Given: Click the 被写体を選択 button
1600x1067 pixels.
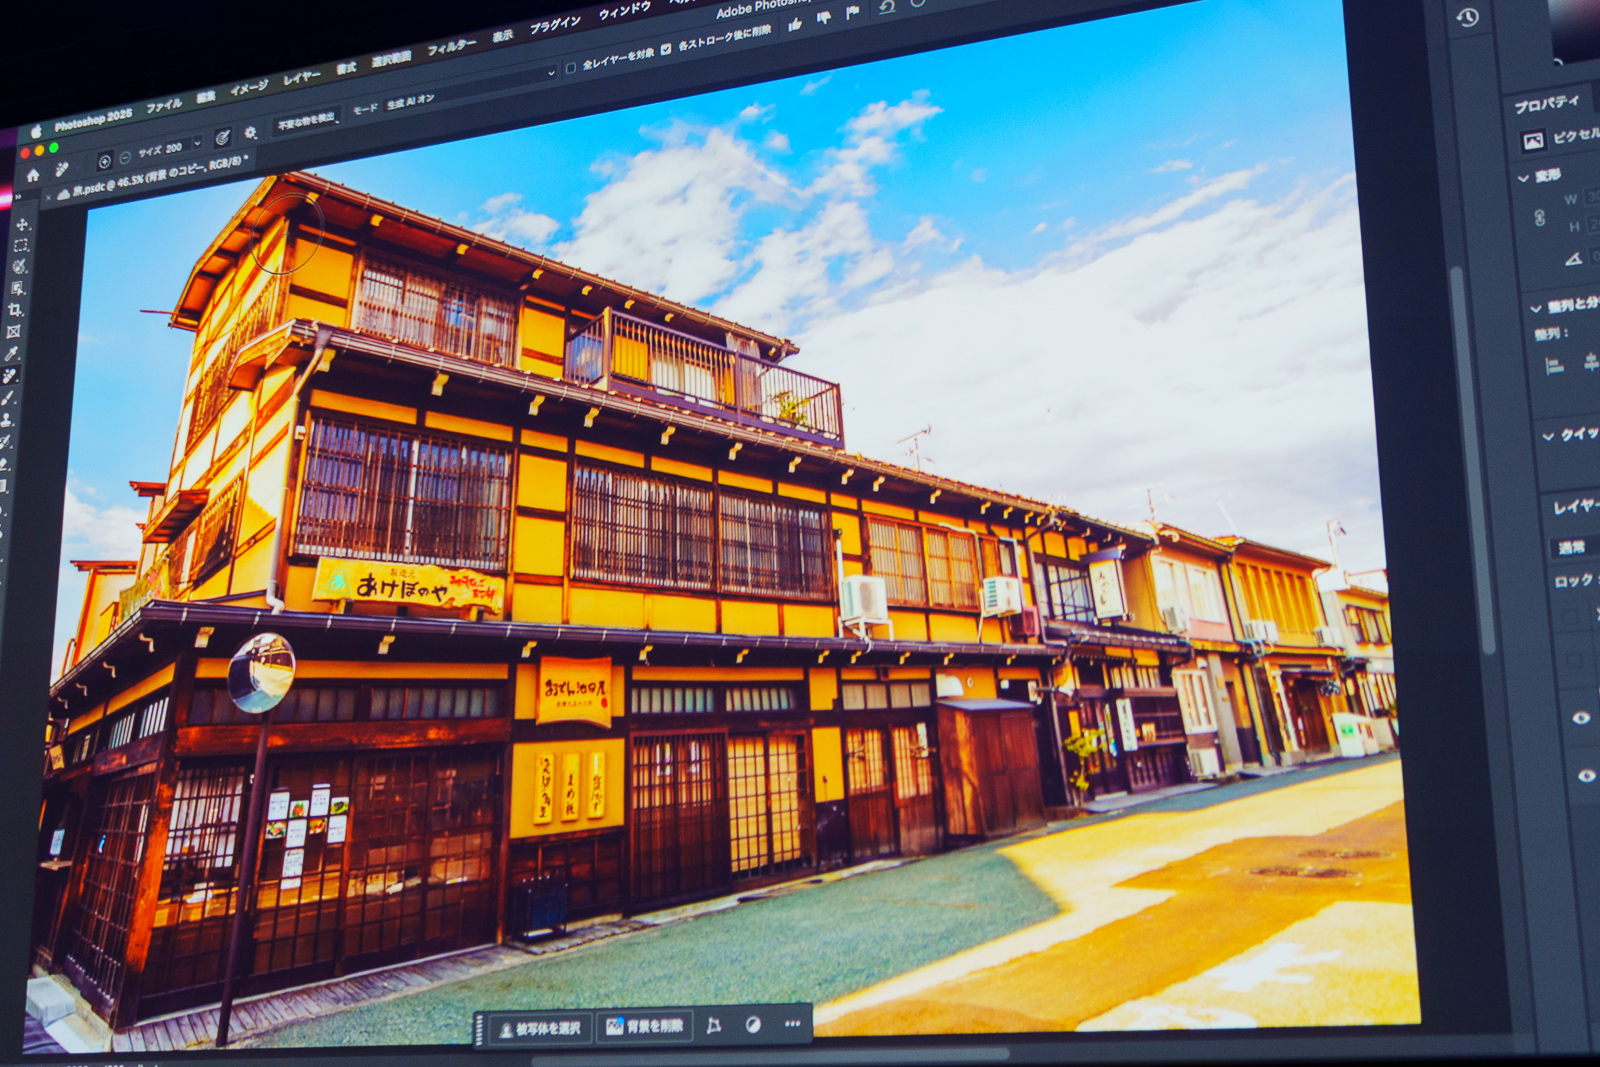Looking at the screenshot, I should pyautogui.click(x=541, y=1029).
